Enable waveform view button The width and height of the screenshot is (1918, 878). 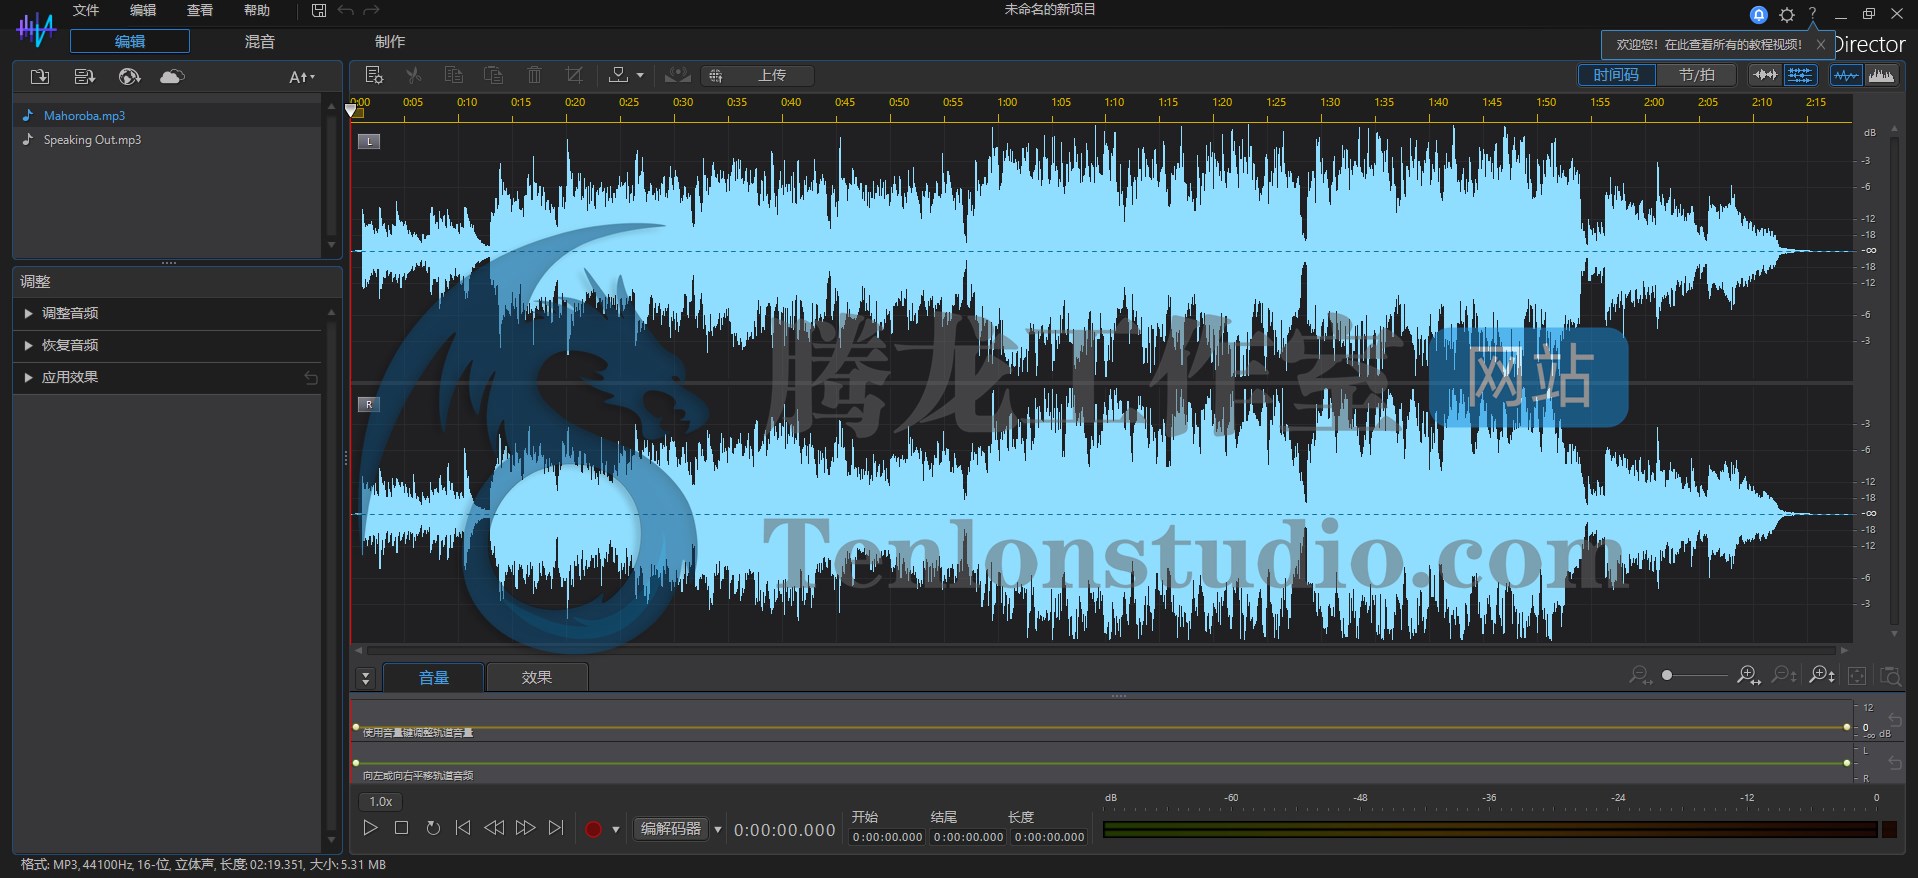point(1846,75)
